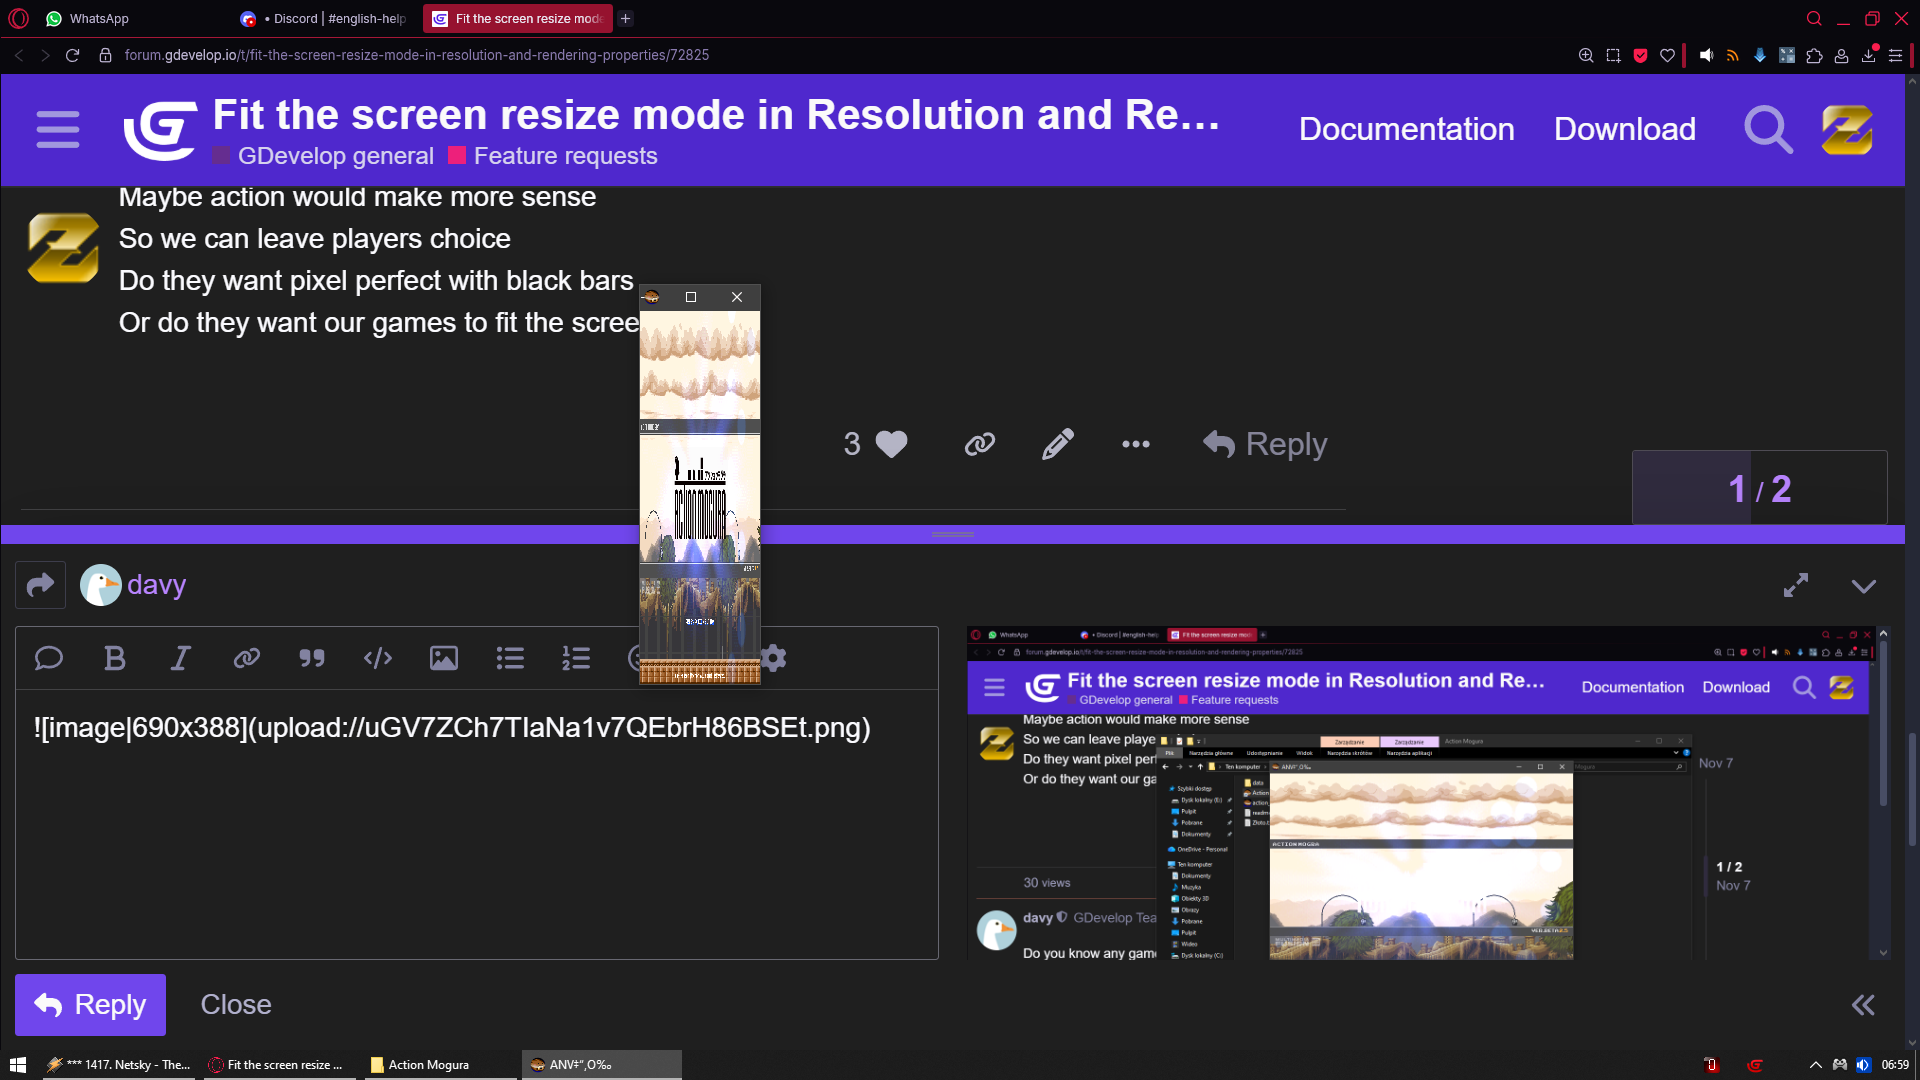The image size is (1920, 1080).
Task: Like the post with heart icon
Action: click(x=891, y=444)
